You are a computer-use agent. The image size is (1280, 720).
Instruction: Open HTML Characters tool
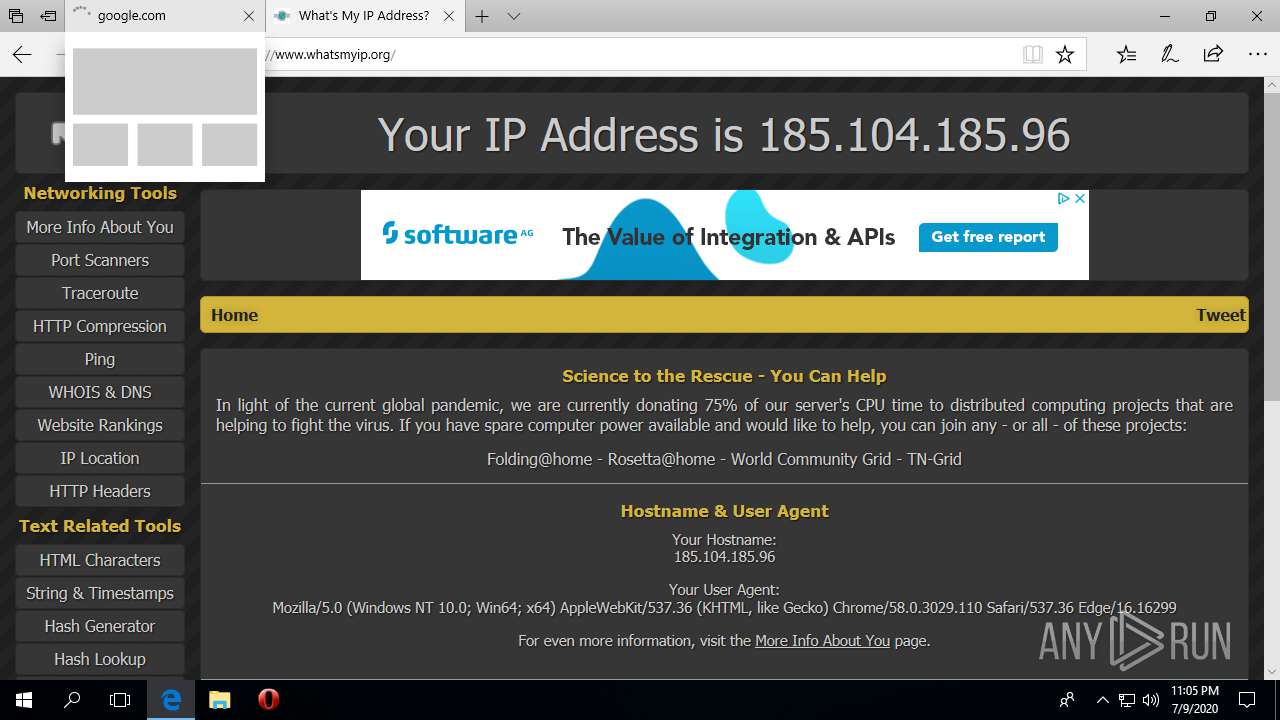(x=100, y=560)
